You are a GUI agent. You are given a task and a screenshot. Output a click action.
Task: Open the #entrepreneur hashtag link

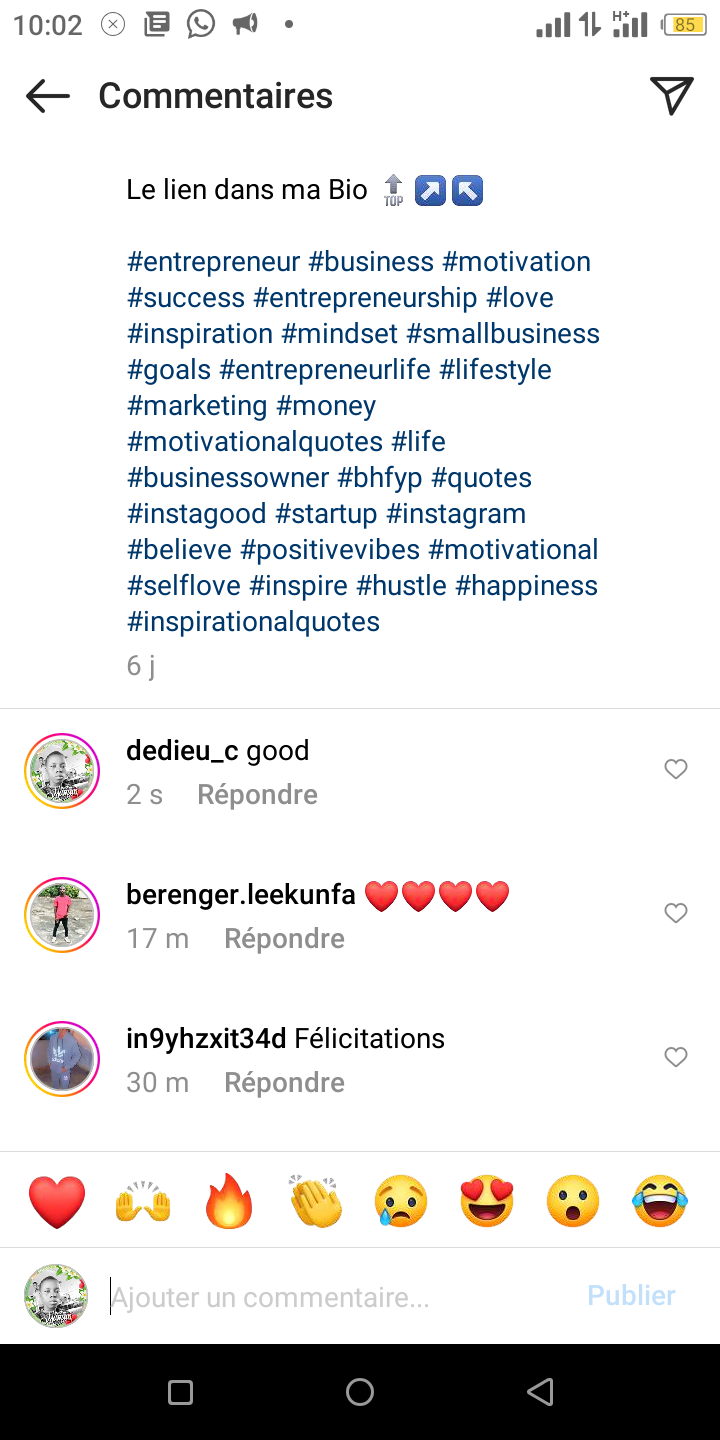(x=214, y=262)
